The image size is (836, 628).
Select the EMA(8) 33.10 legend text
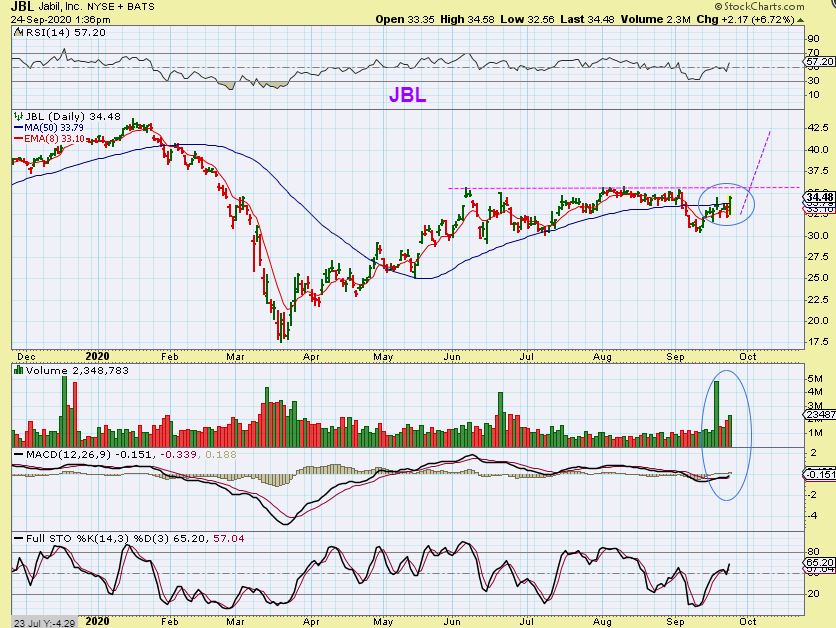click(54, 139)
